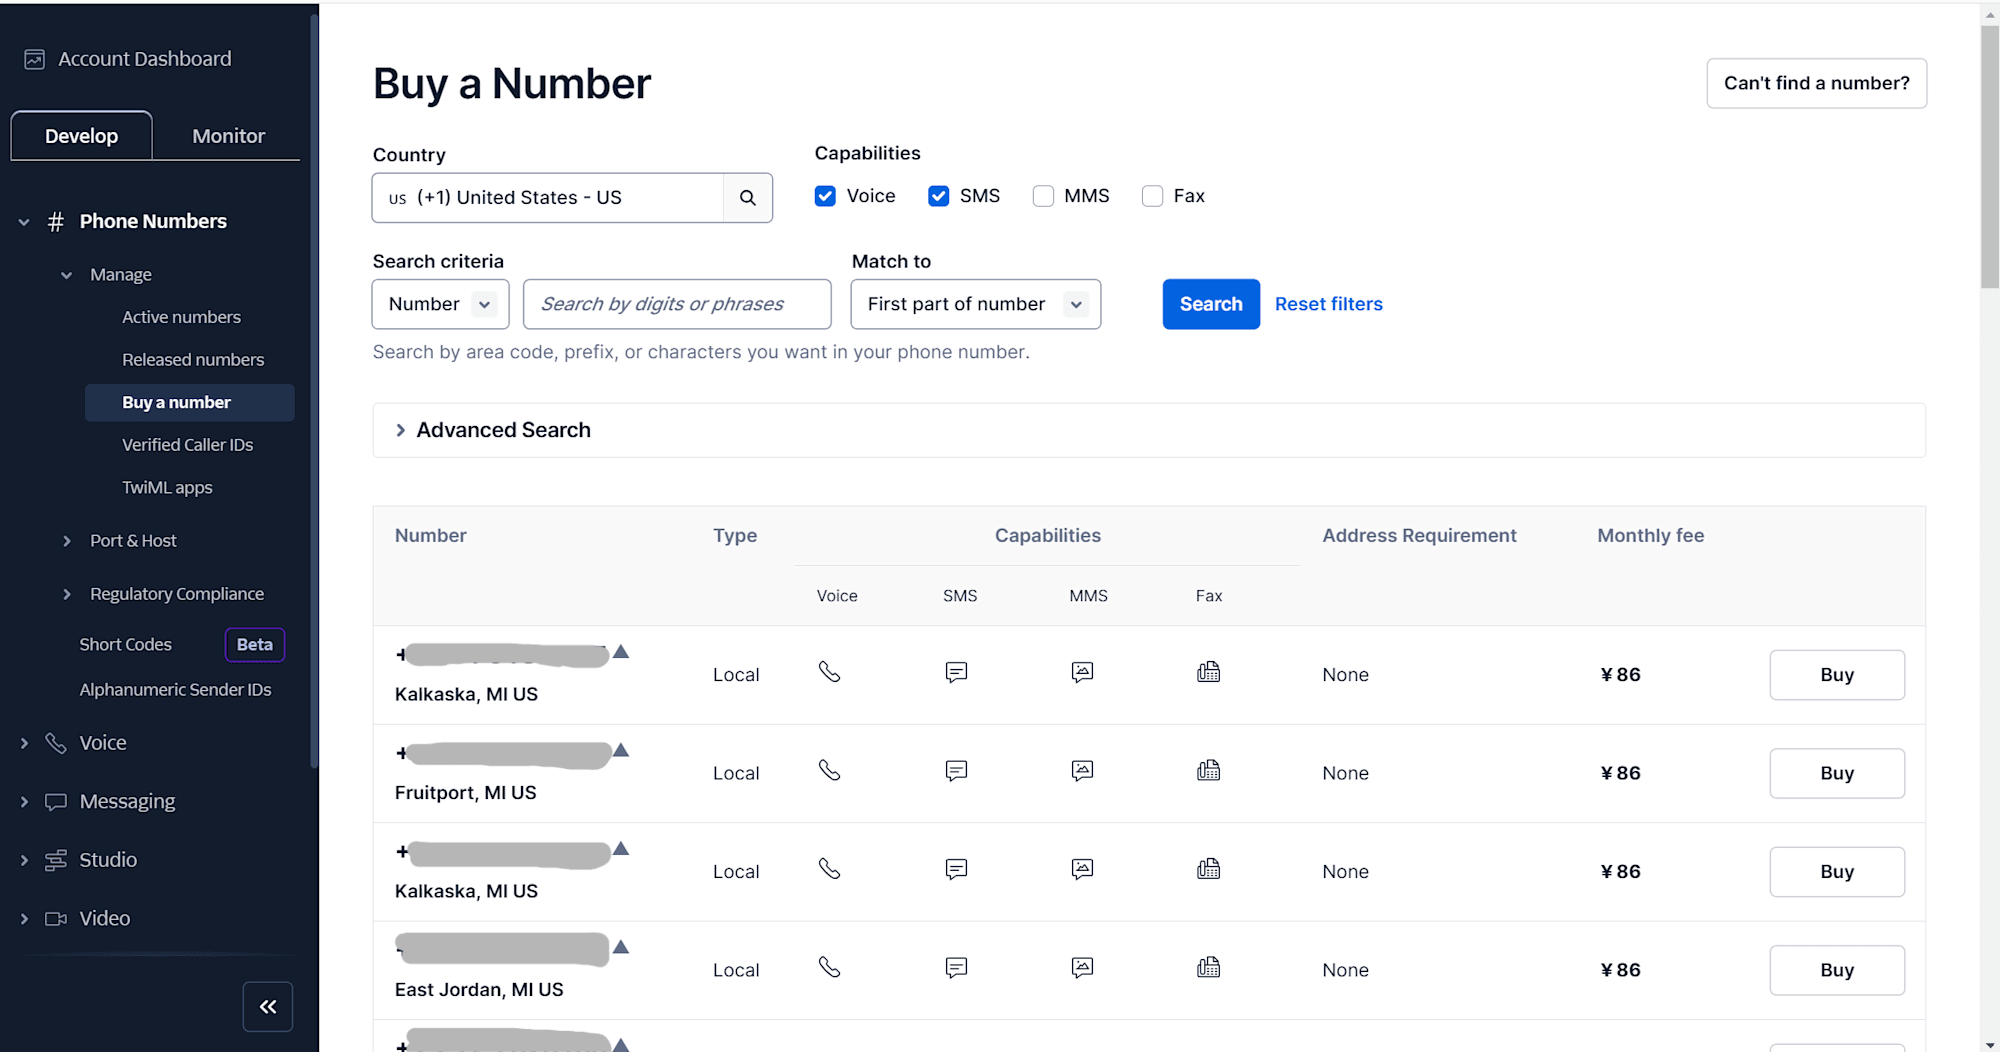
Task: Open Active numbers menu item
Action: [x=181, y=317]
